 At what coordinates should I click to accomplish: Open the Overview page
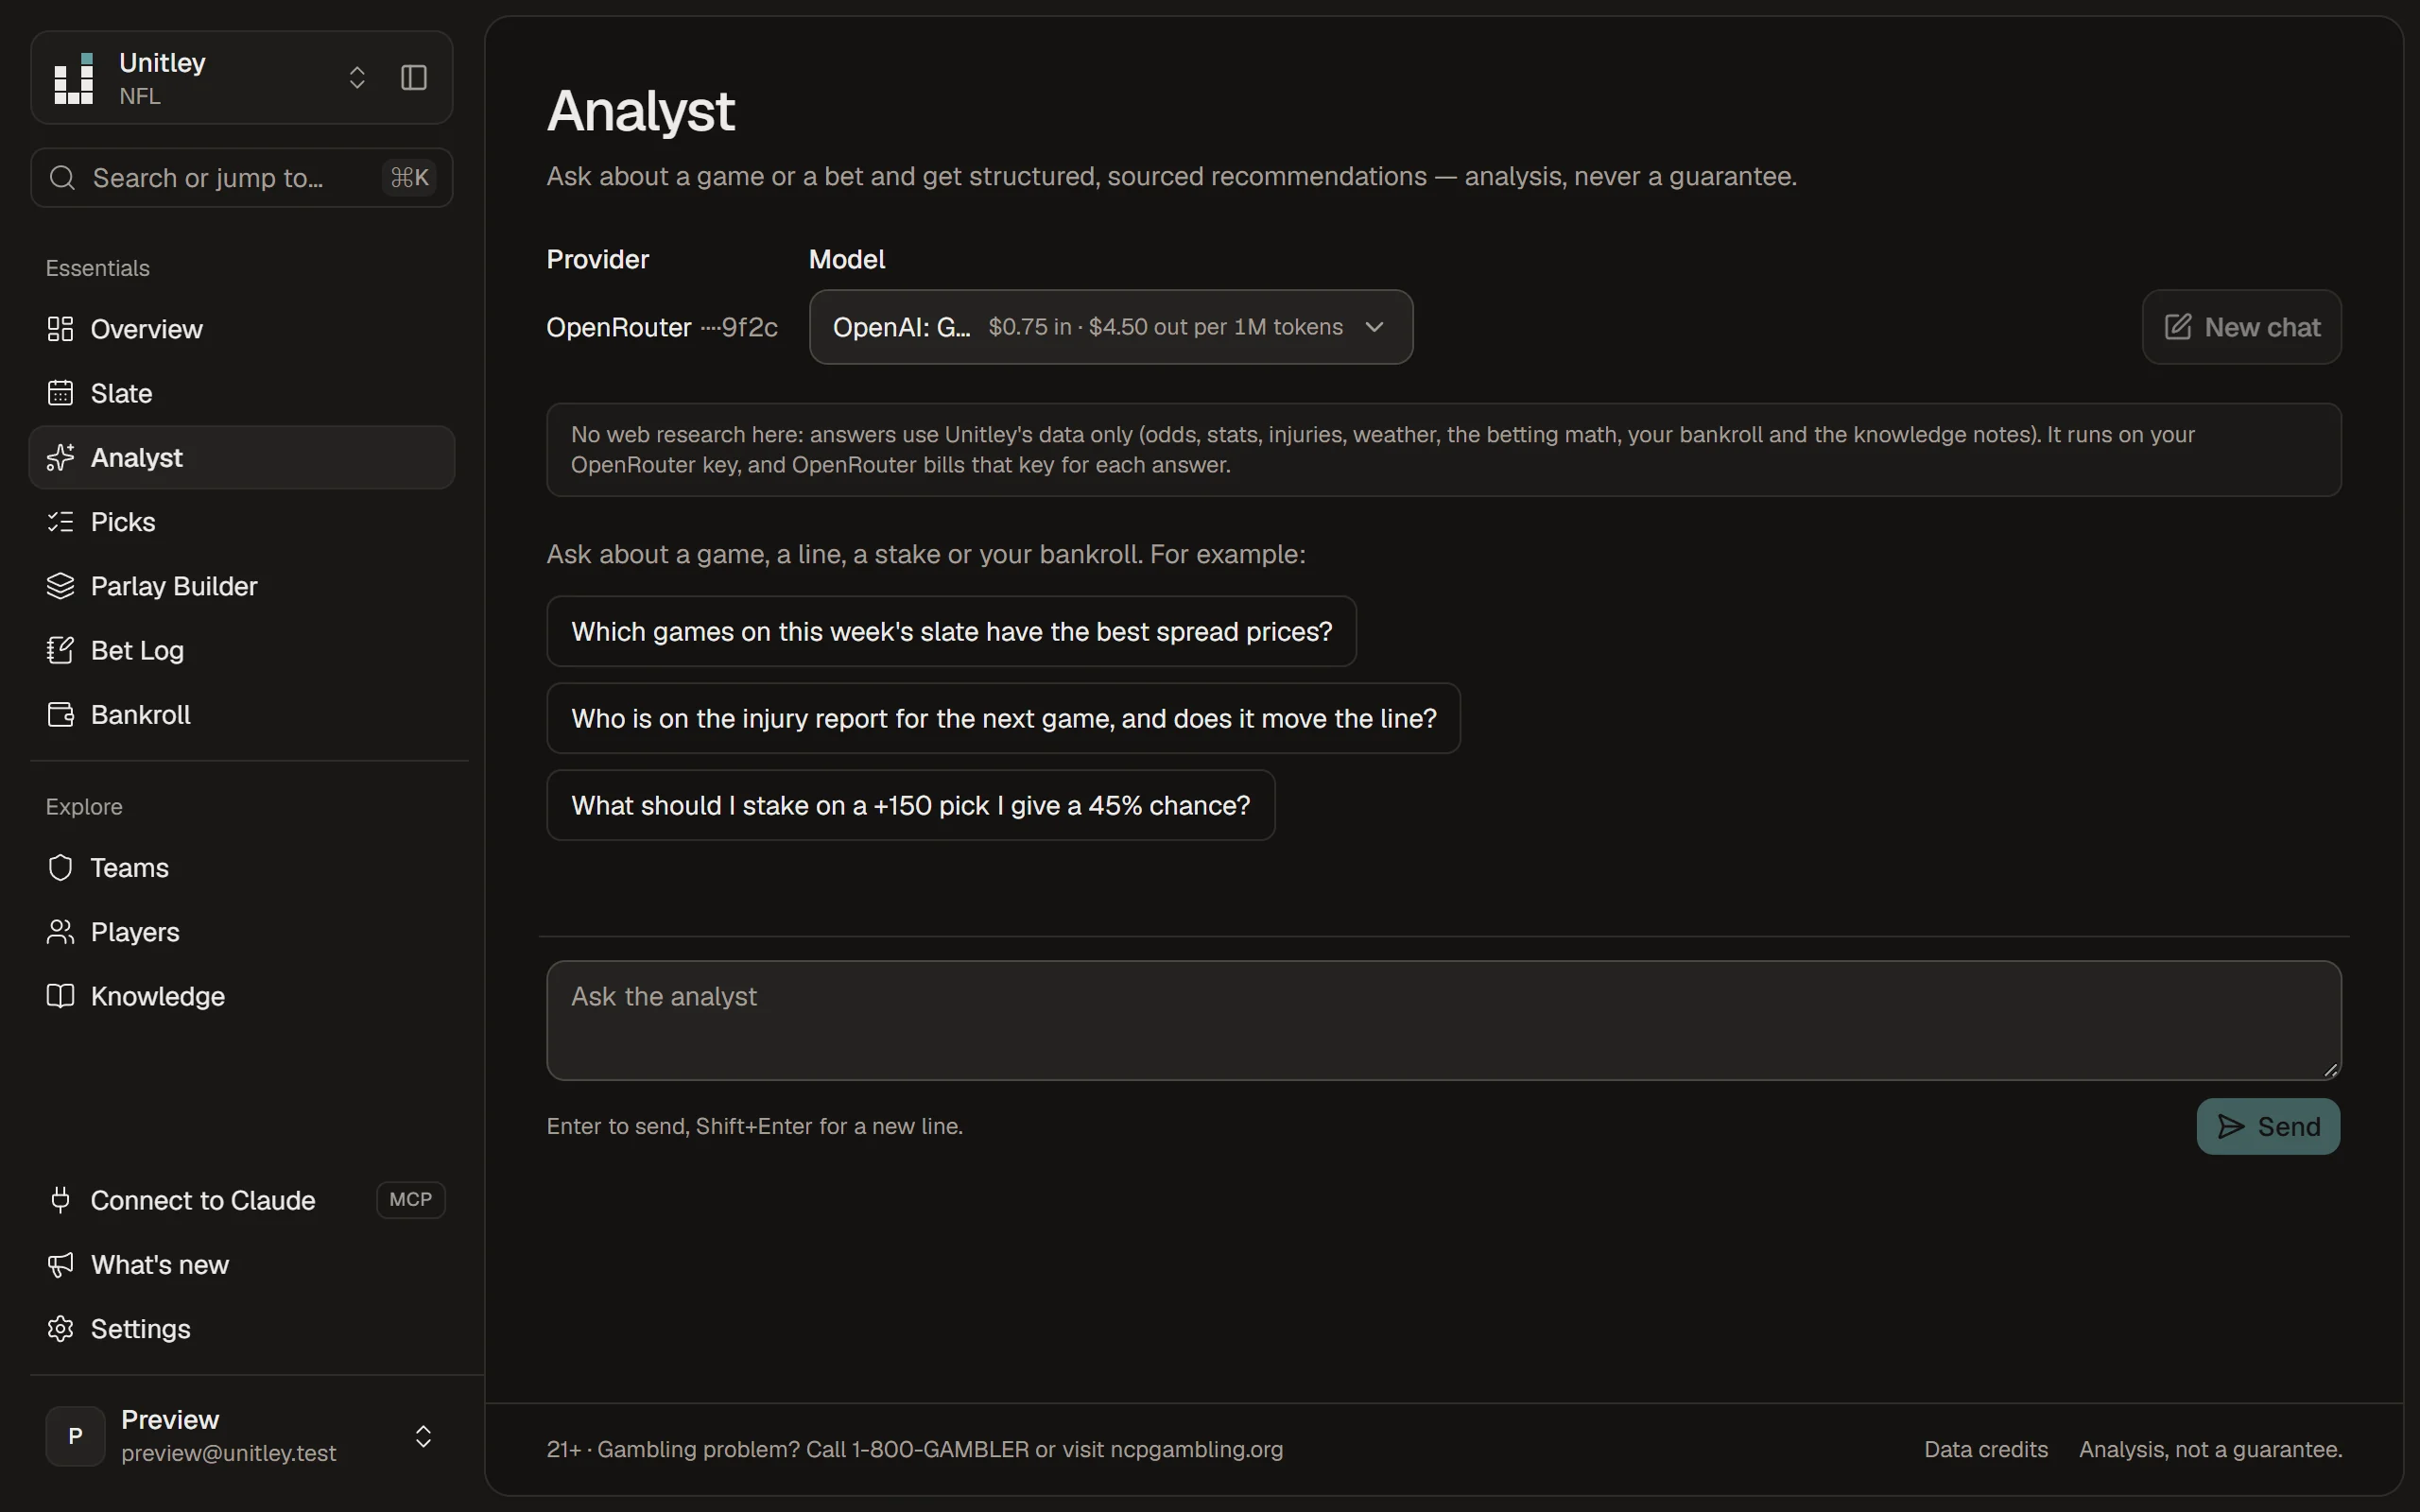[x=242, y=329]
